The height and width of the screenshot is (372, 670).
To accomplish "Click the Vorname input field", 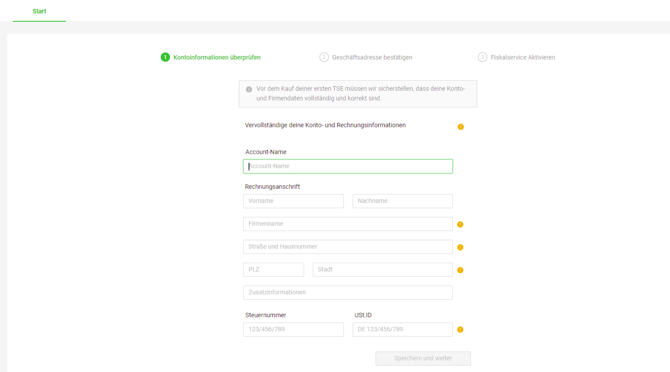I will tap(293, 201).
